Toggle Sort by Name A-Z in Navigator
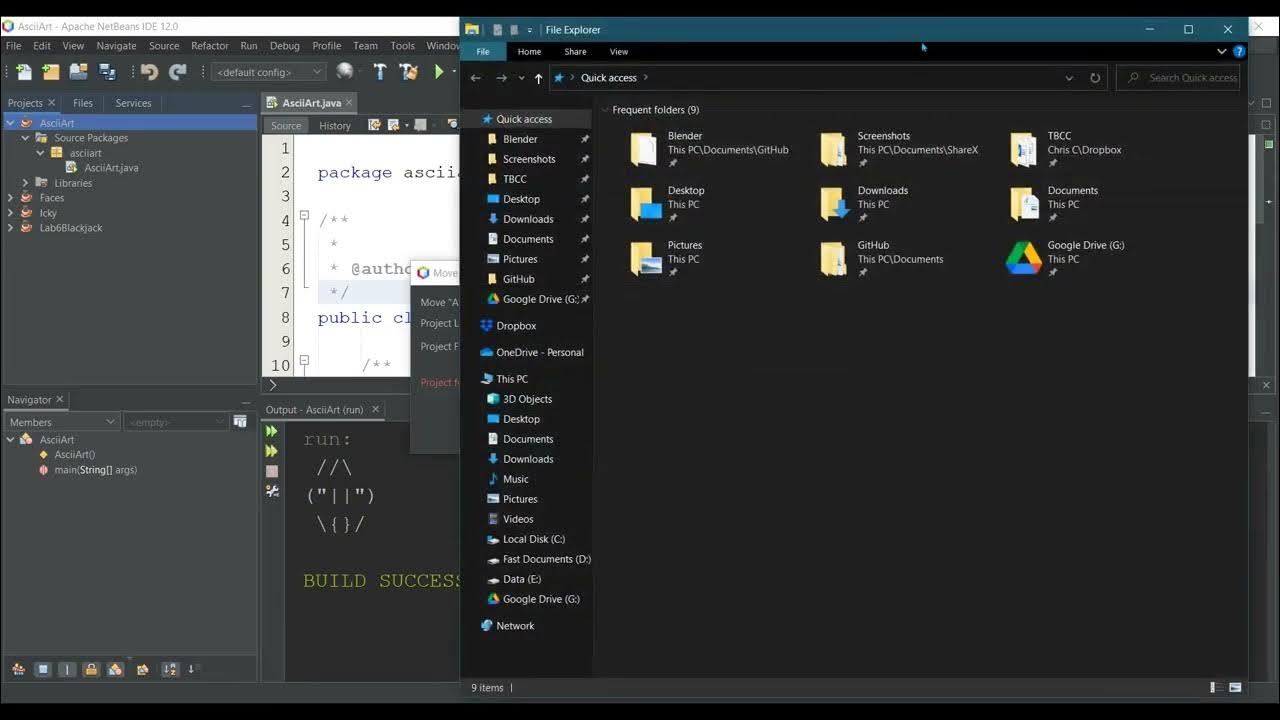The image size is (1280, 720). (170, 669)
